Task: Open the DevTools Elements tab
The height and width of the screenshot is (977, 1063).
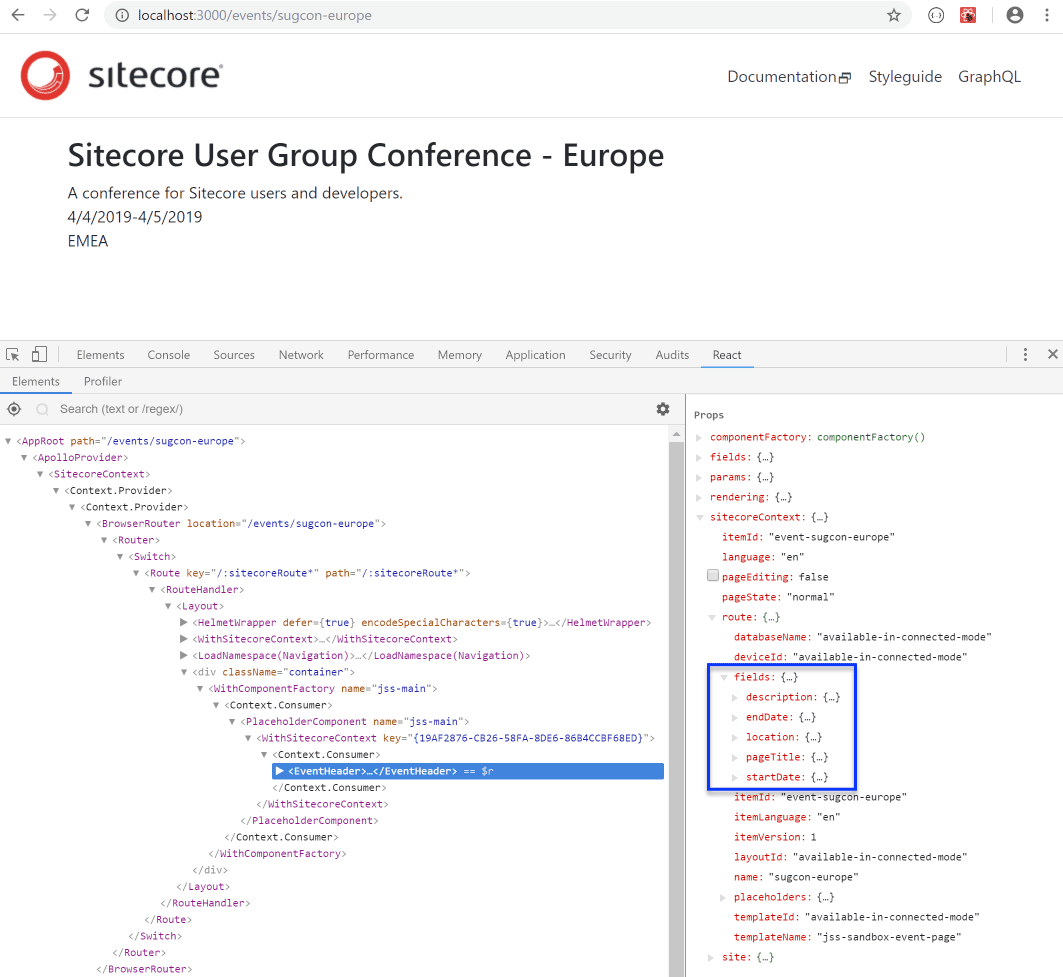Action: click(x=100, y=355)
